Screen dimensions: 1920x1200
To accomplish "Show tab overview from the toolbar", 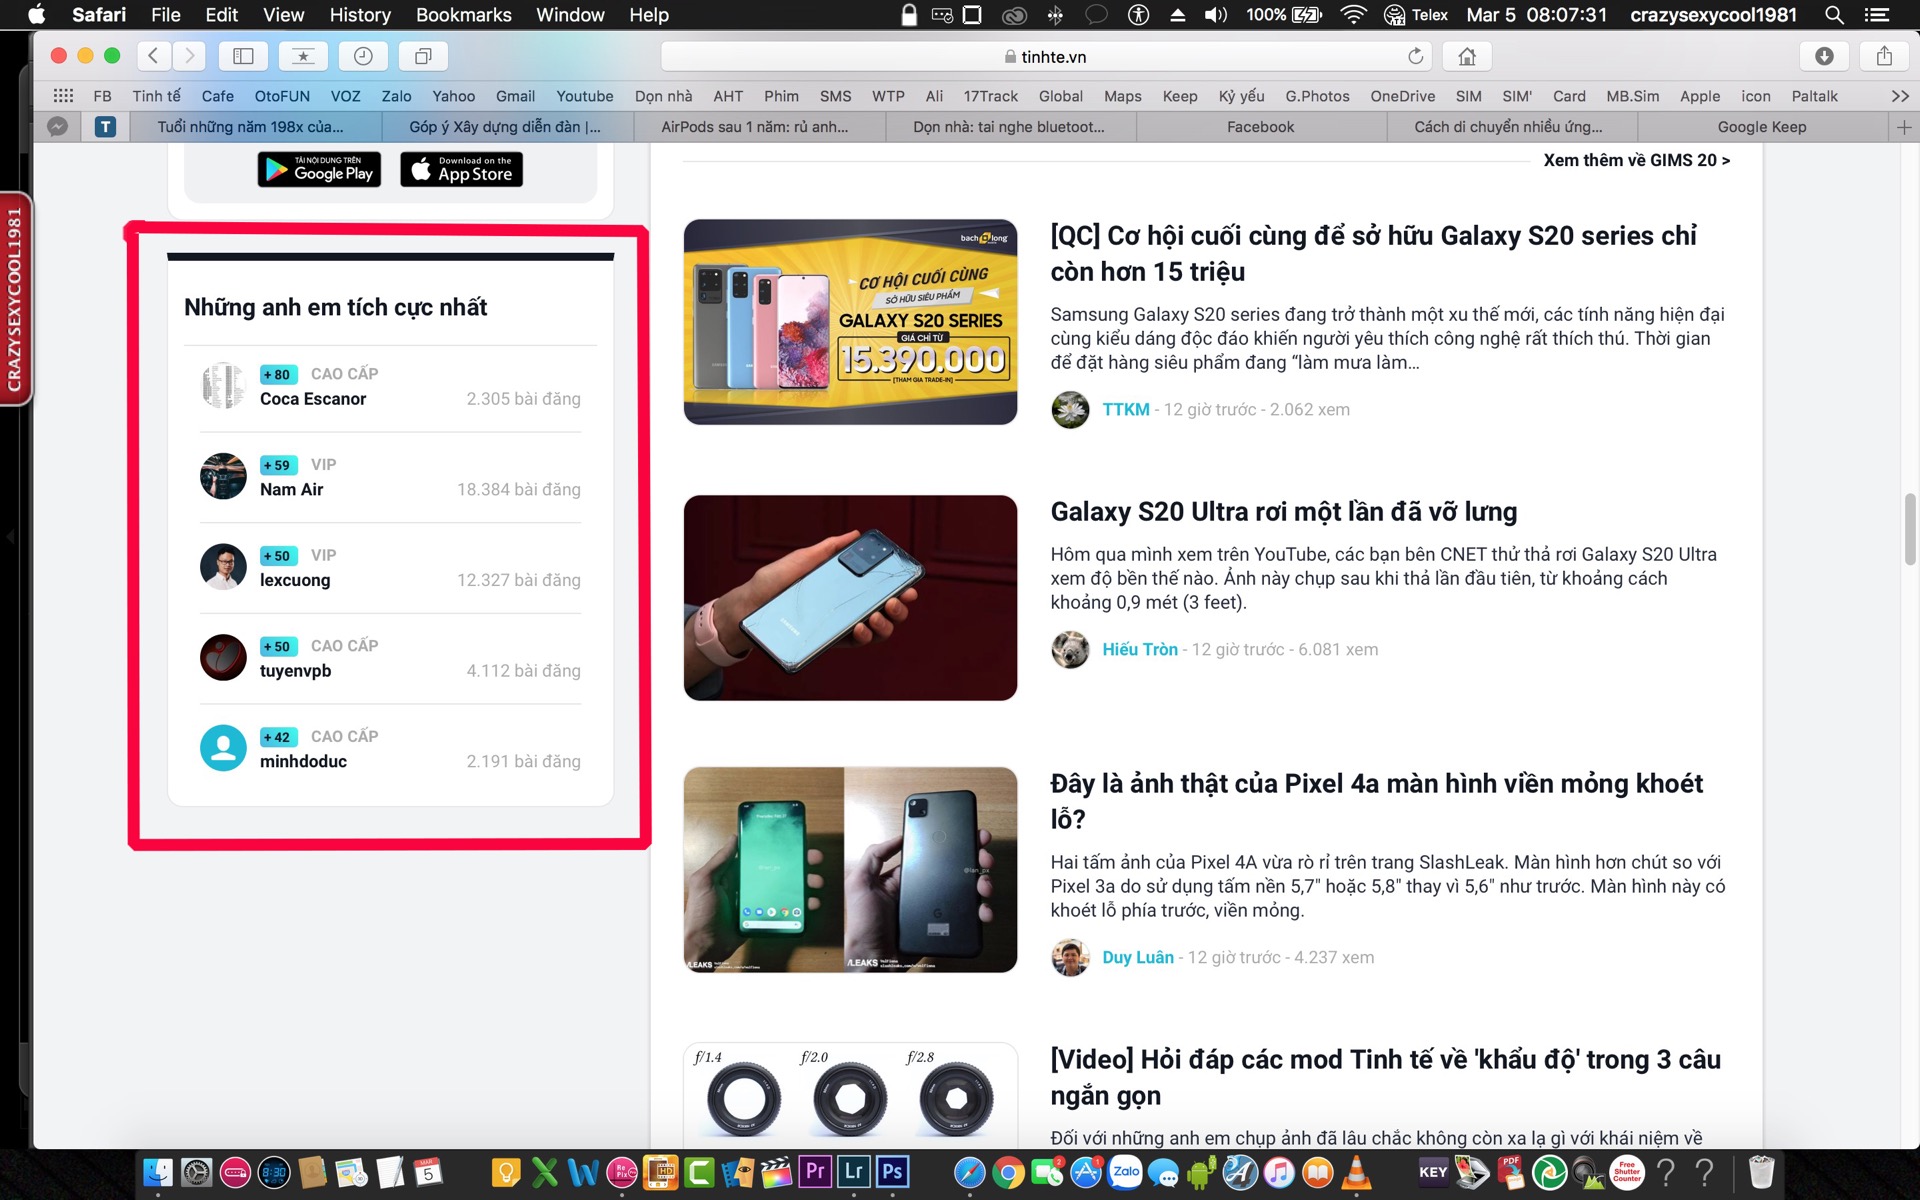I will tap(423, 56).
